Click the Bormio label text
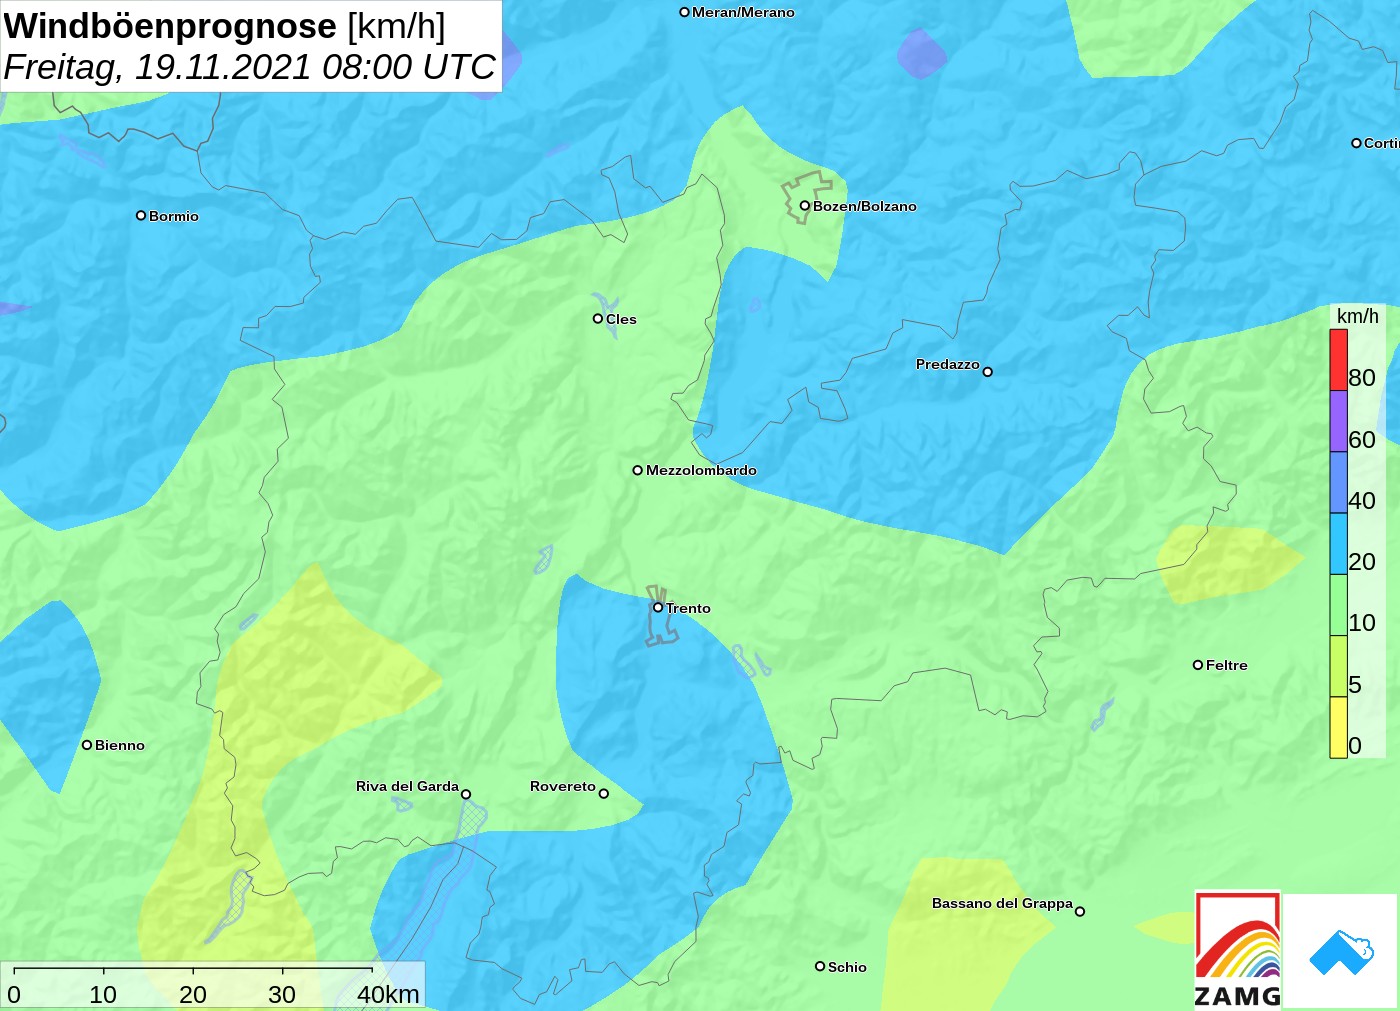1400x1011 pixels. (174, 216)
